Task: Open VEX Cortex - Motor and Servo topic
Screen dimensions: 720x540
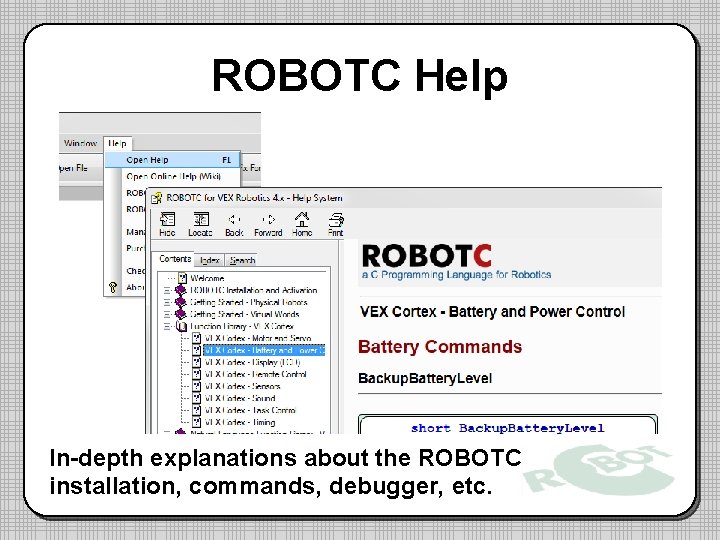Action: [258, 338]
